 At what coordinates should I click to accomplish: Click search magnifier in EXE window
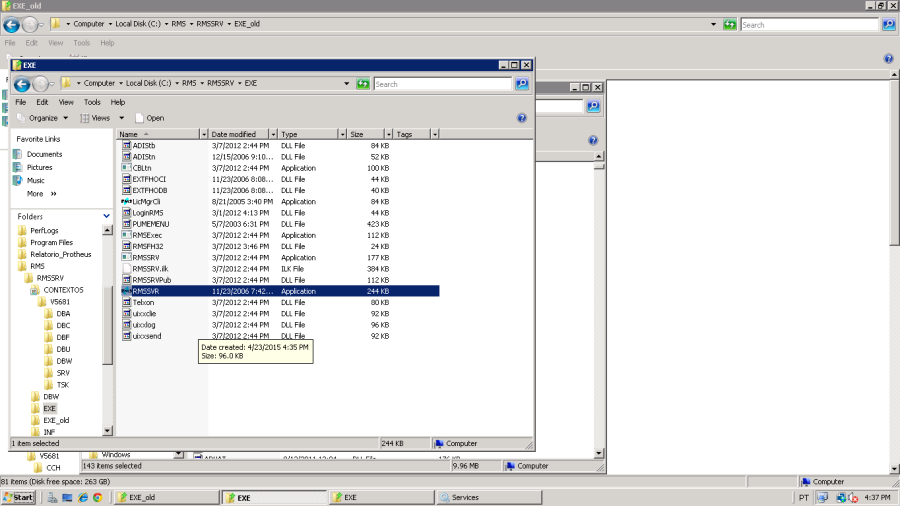pos(522,84)
